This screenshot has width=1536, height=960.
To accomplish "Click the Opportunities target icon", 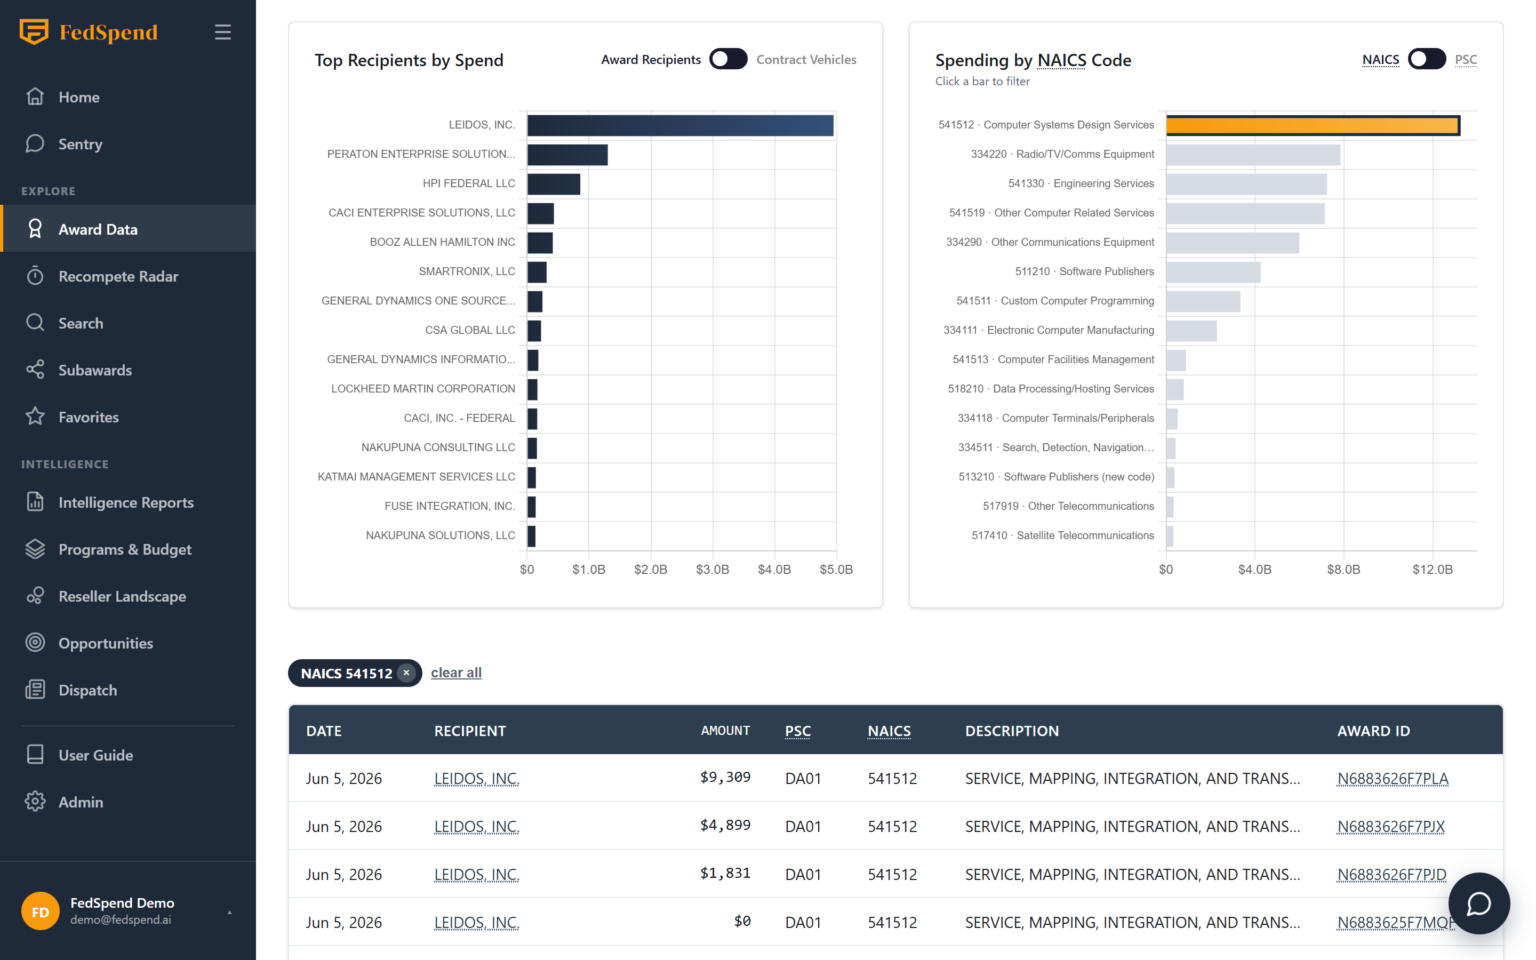I will pyautogui.click(x=35, y=643).
